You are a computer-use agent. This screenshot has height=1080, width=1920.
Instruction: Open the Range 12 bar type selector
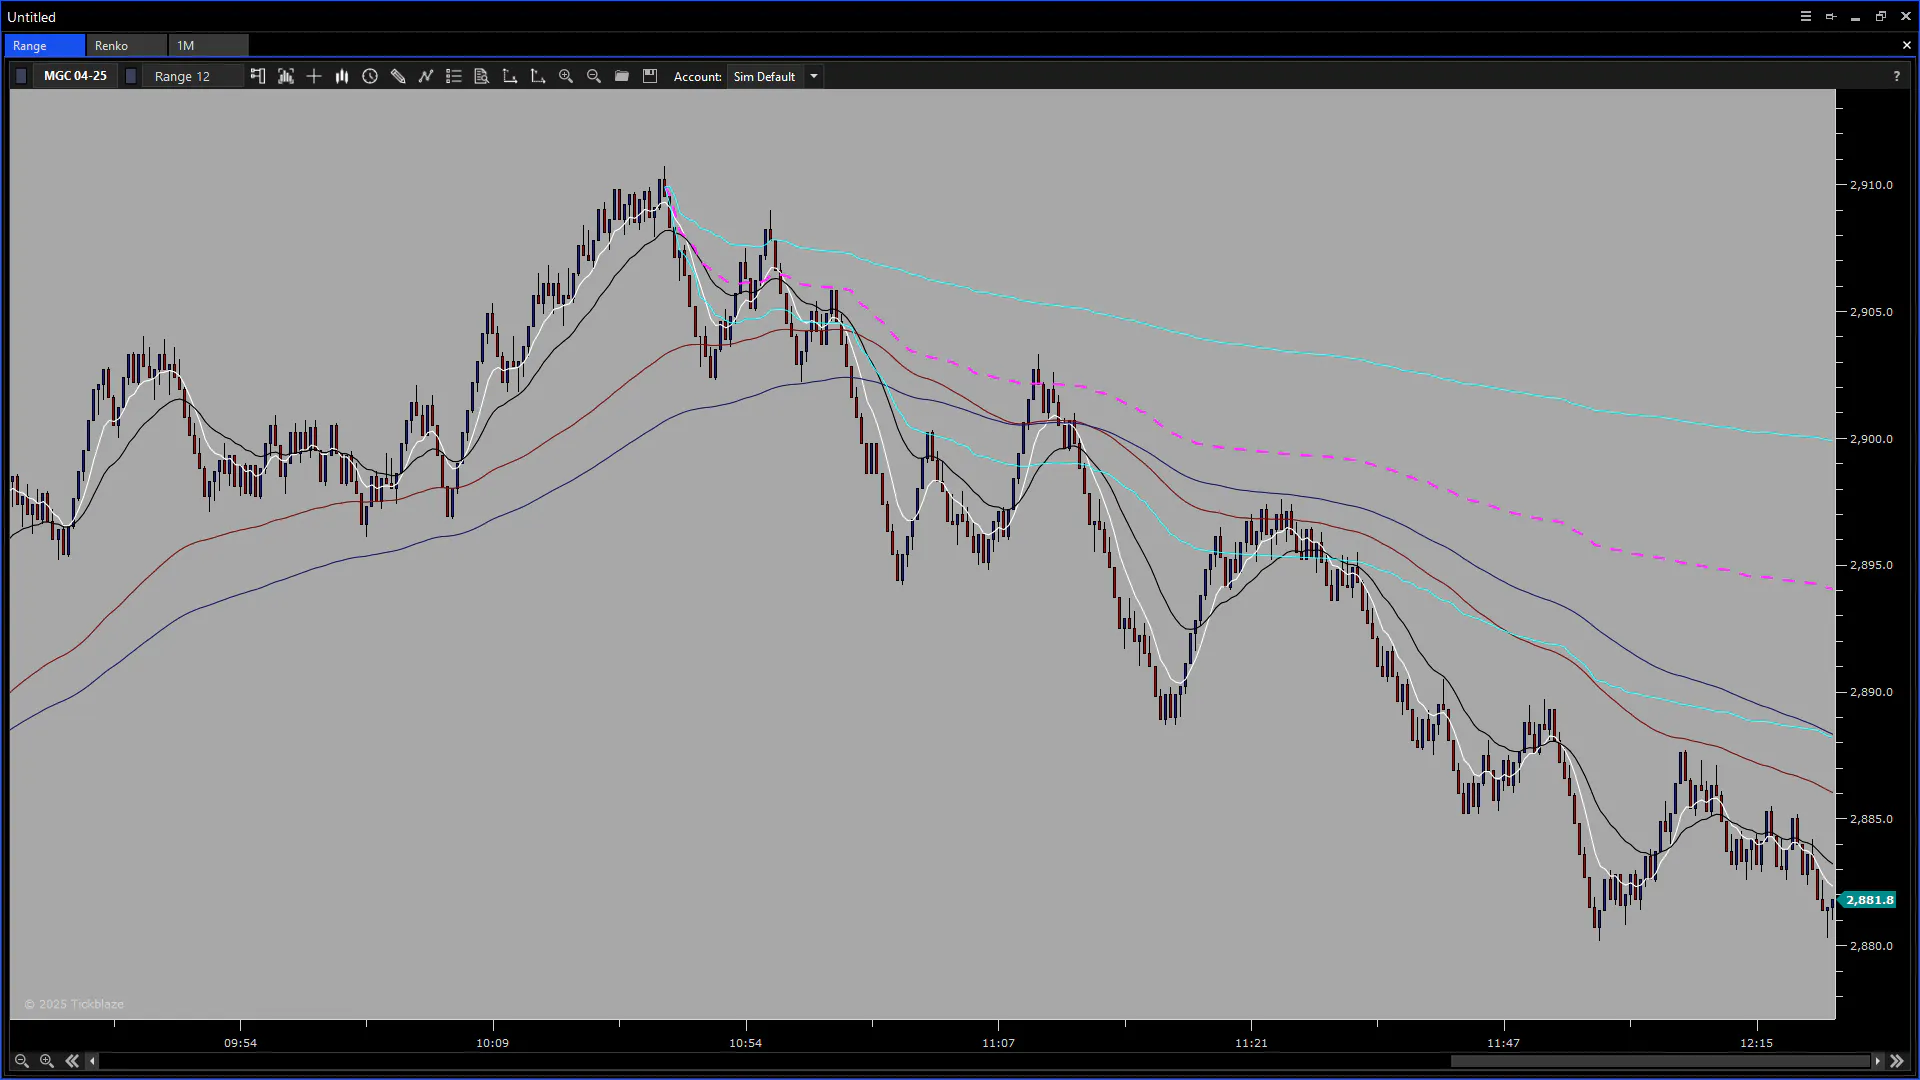click(192, 76)
